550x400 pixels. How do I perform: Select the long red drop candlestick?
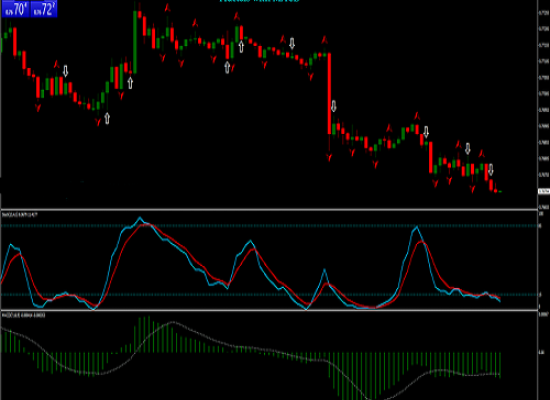(x=329, y=93)
